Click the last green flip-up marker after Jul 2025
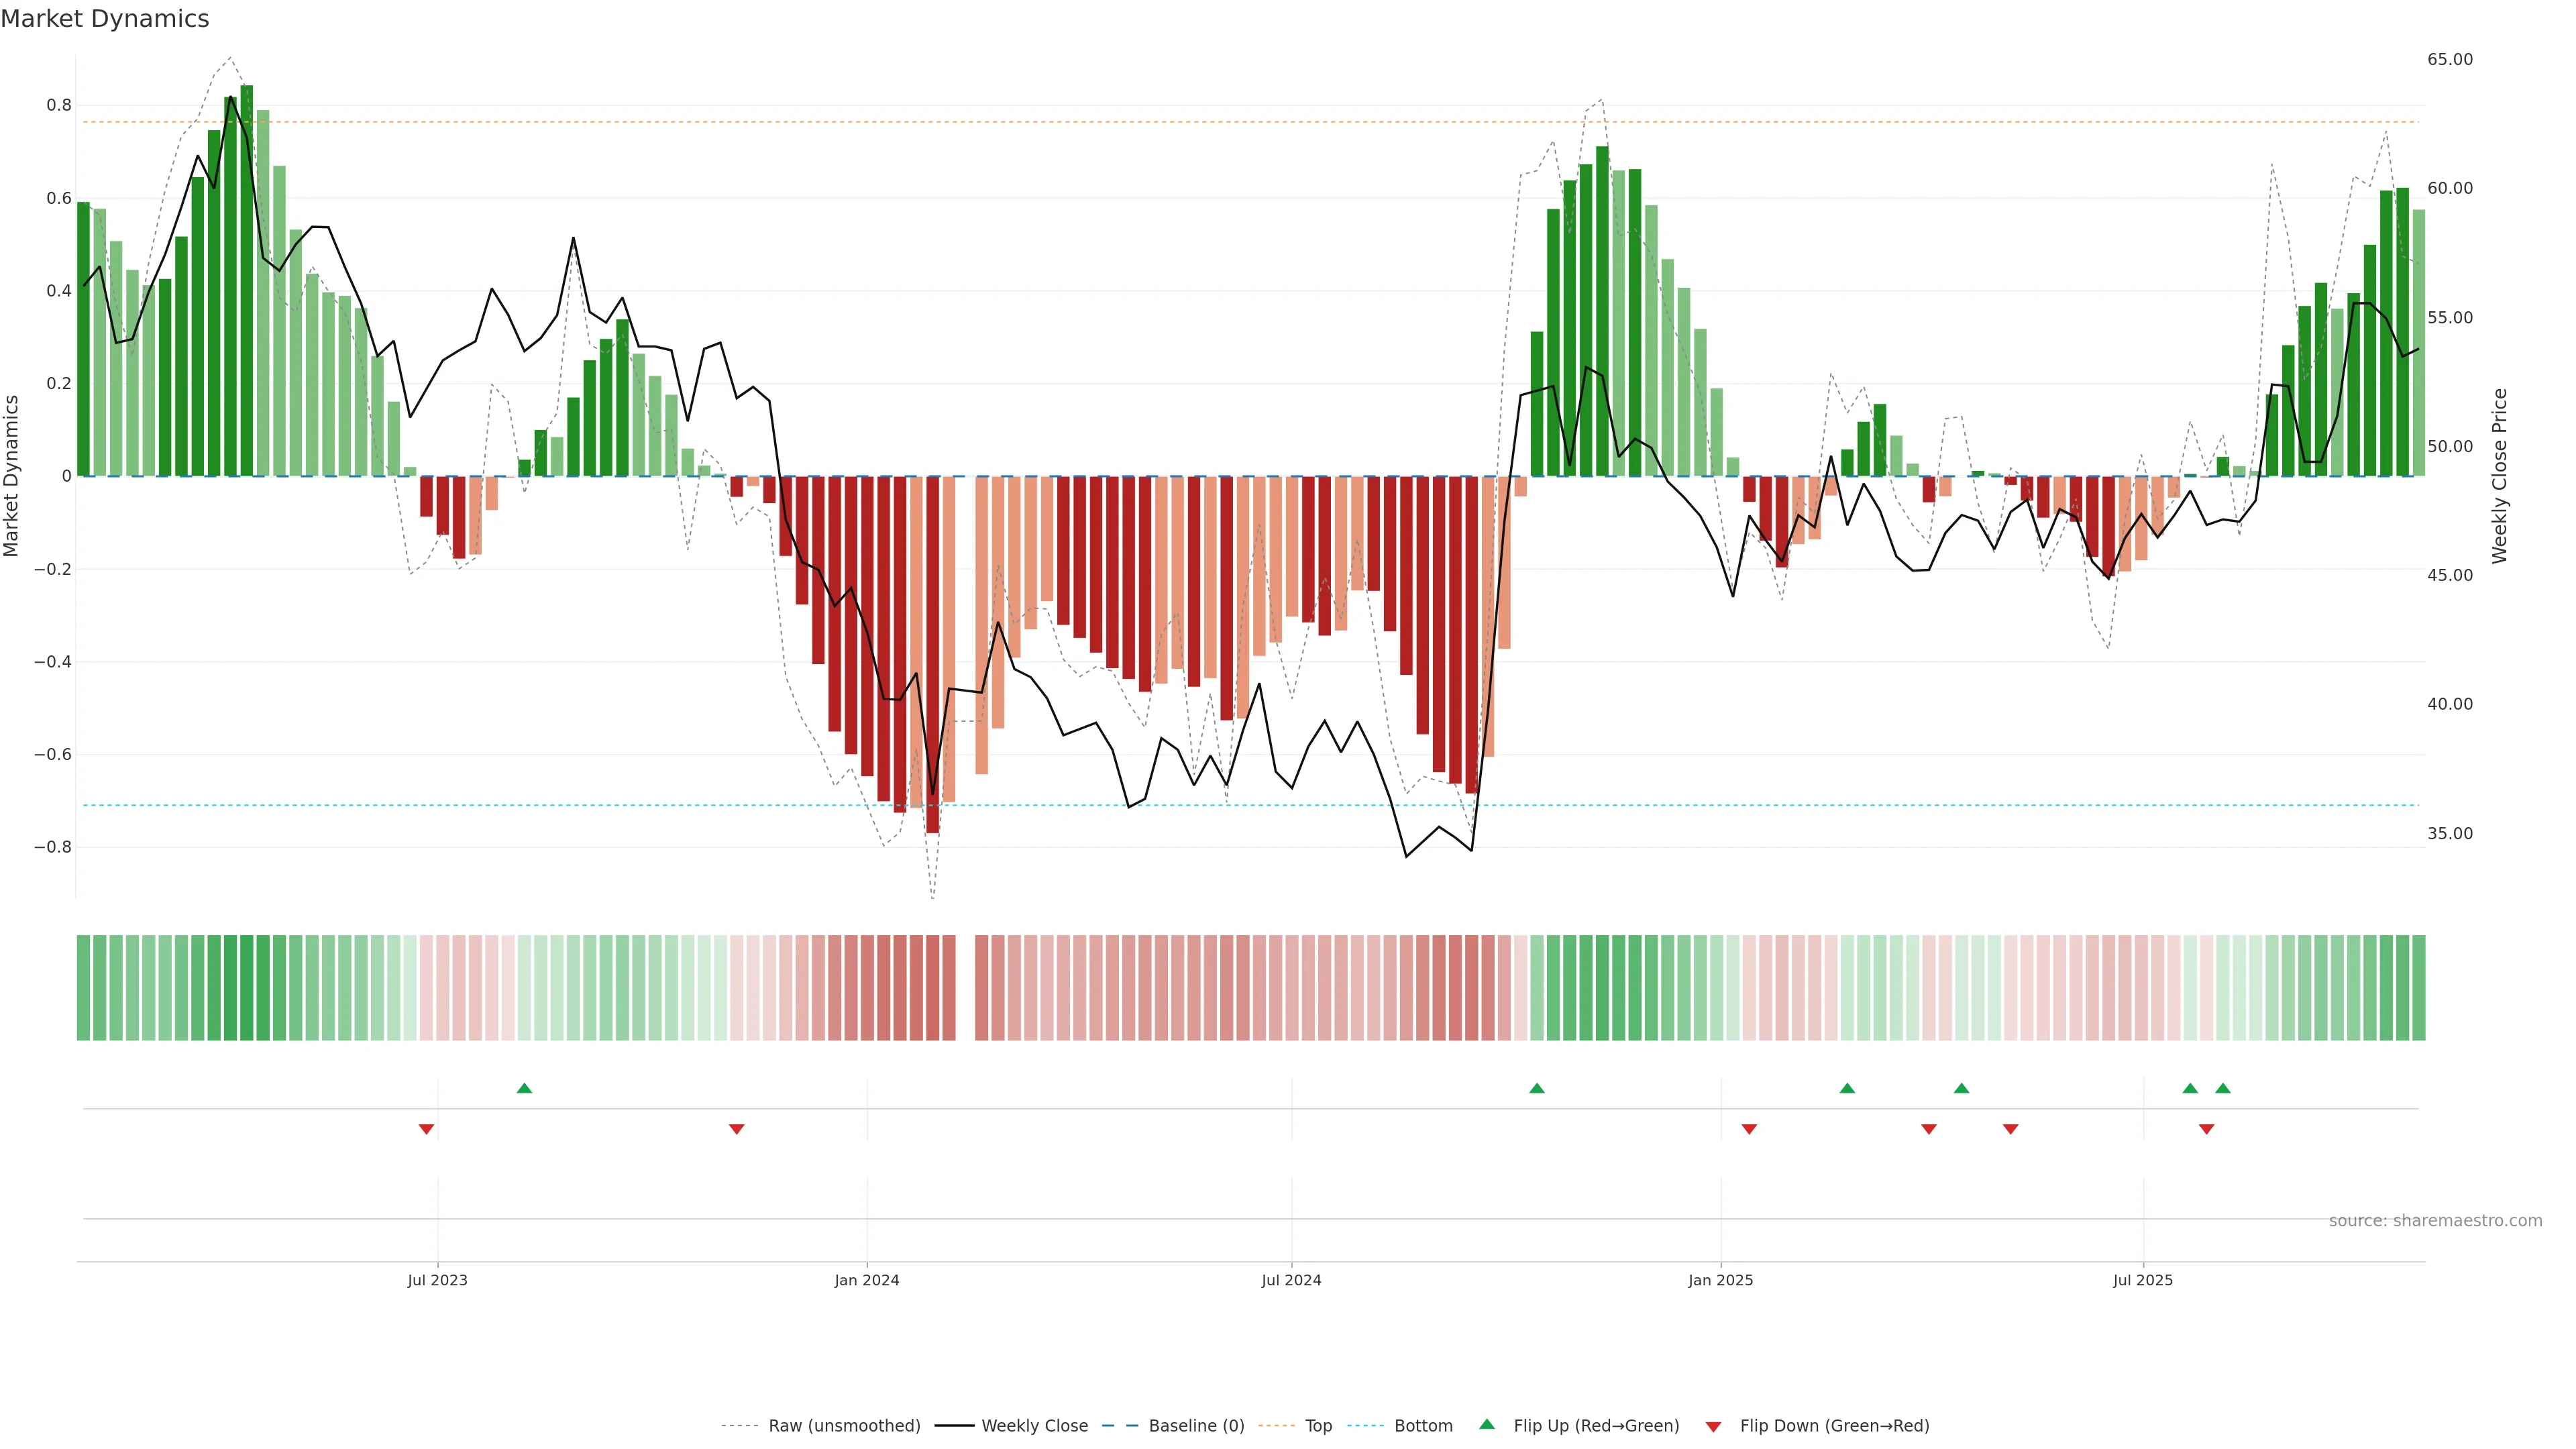This screenshot has height=1449, width=2576. pos(2223,1088)
